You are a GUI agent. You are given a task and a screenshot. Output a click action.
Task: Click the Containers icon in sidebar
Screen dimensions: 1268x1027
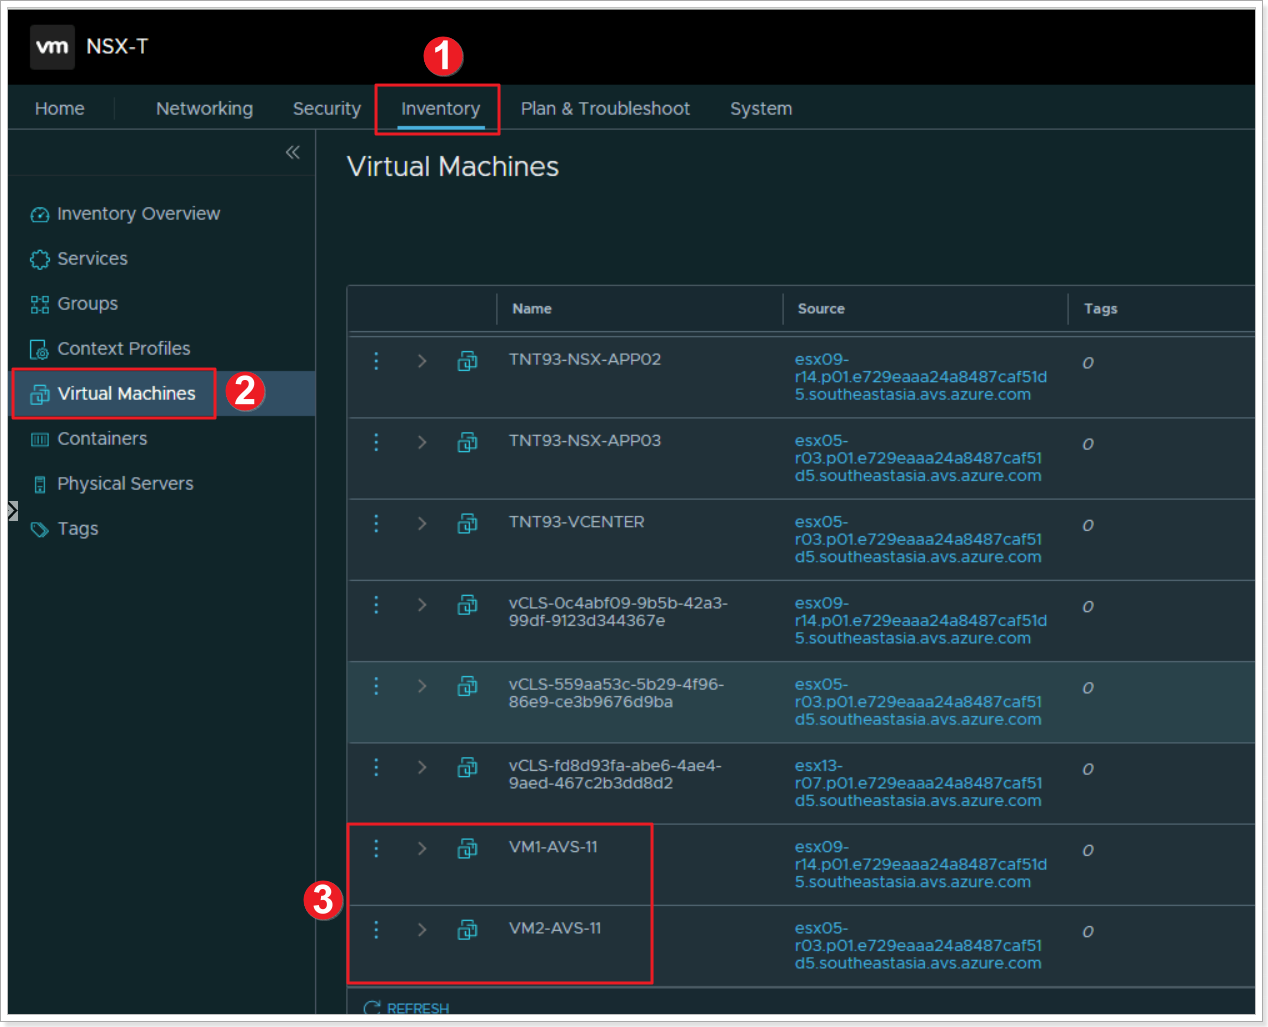pos(40,439)
